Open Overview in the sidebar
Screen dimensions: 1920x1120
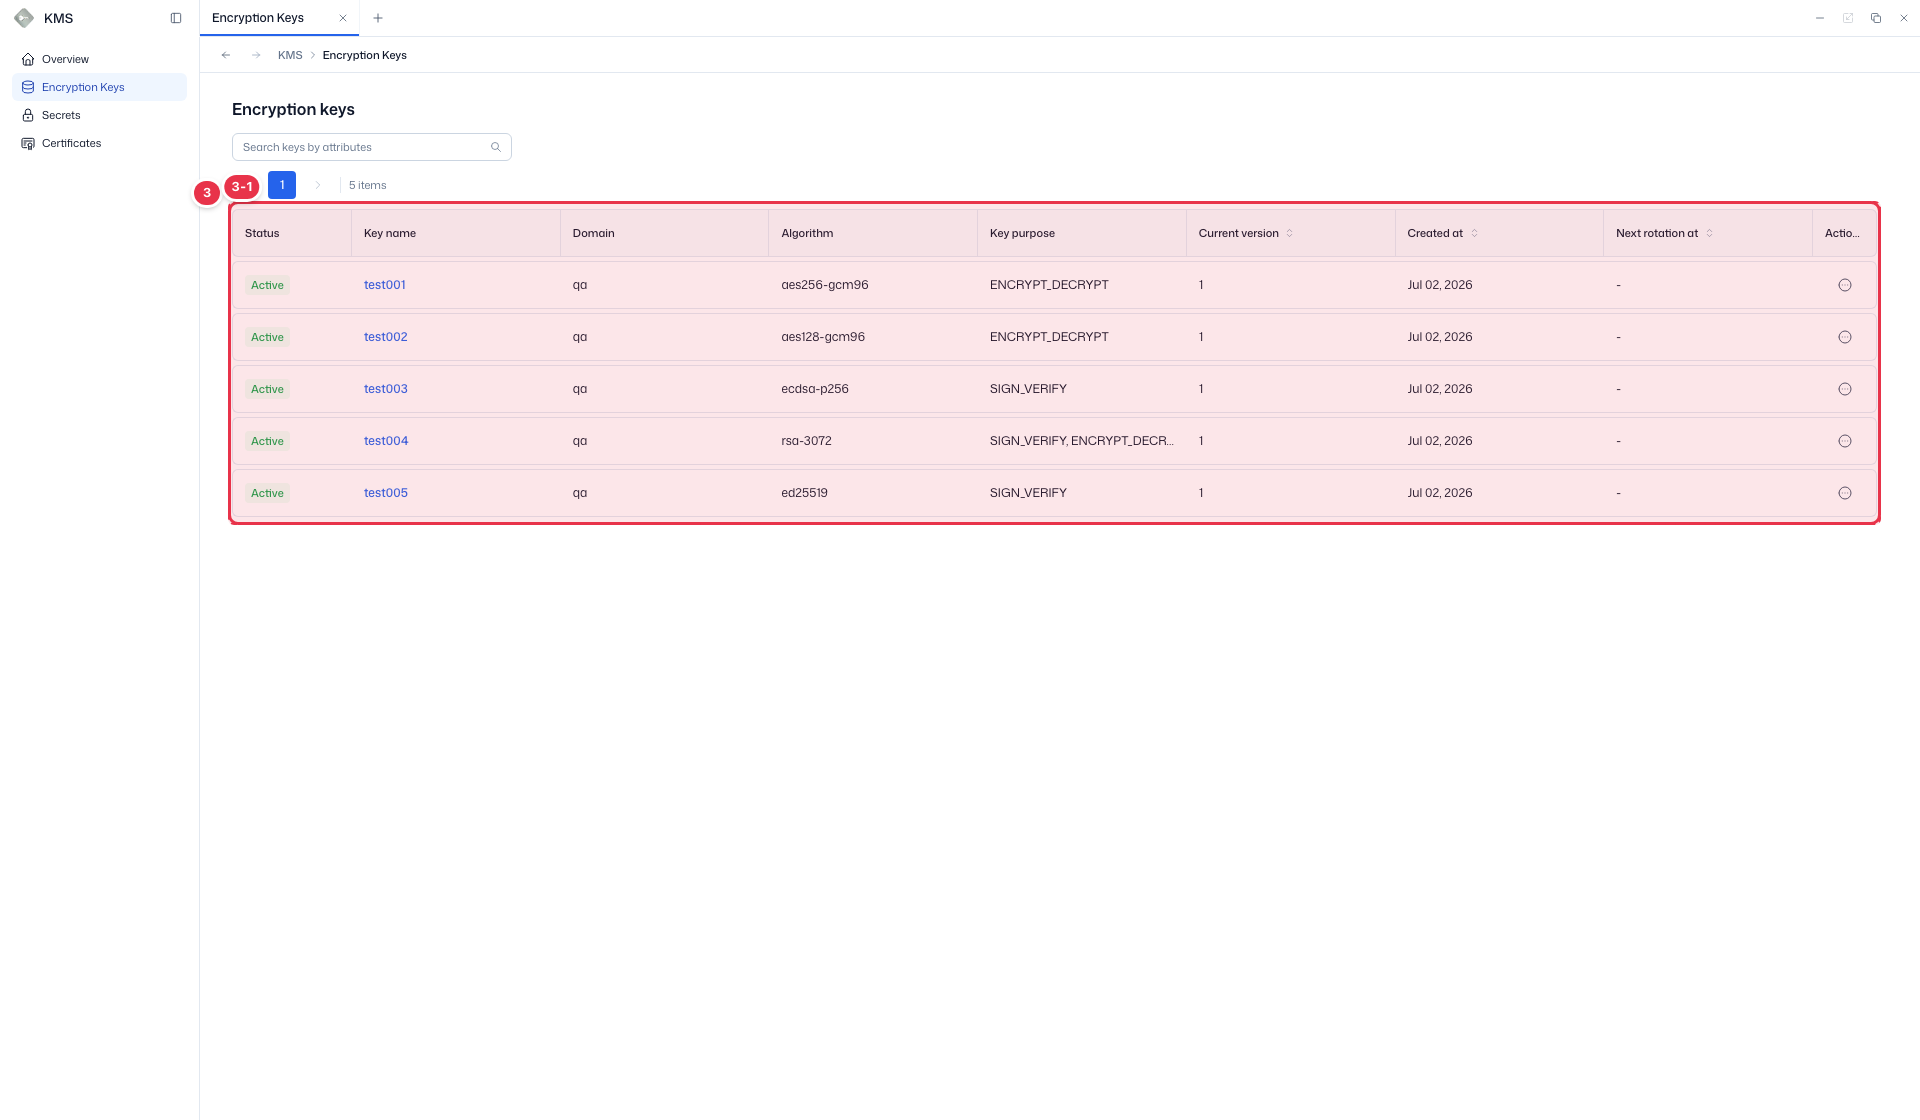coord(99,59)
